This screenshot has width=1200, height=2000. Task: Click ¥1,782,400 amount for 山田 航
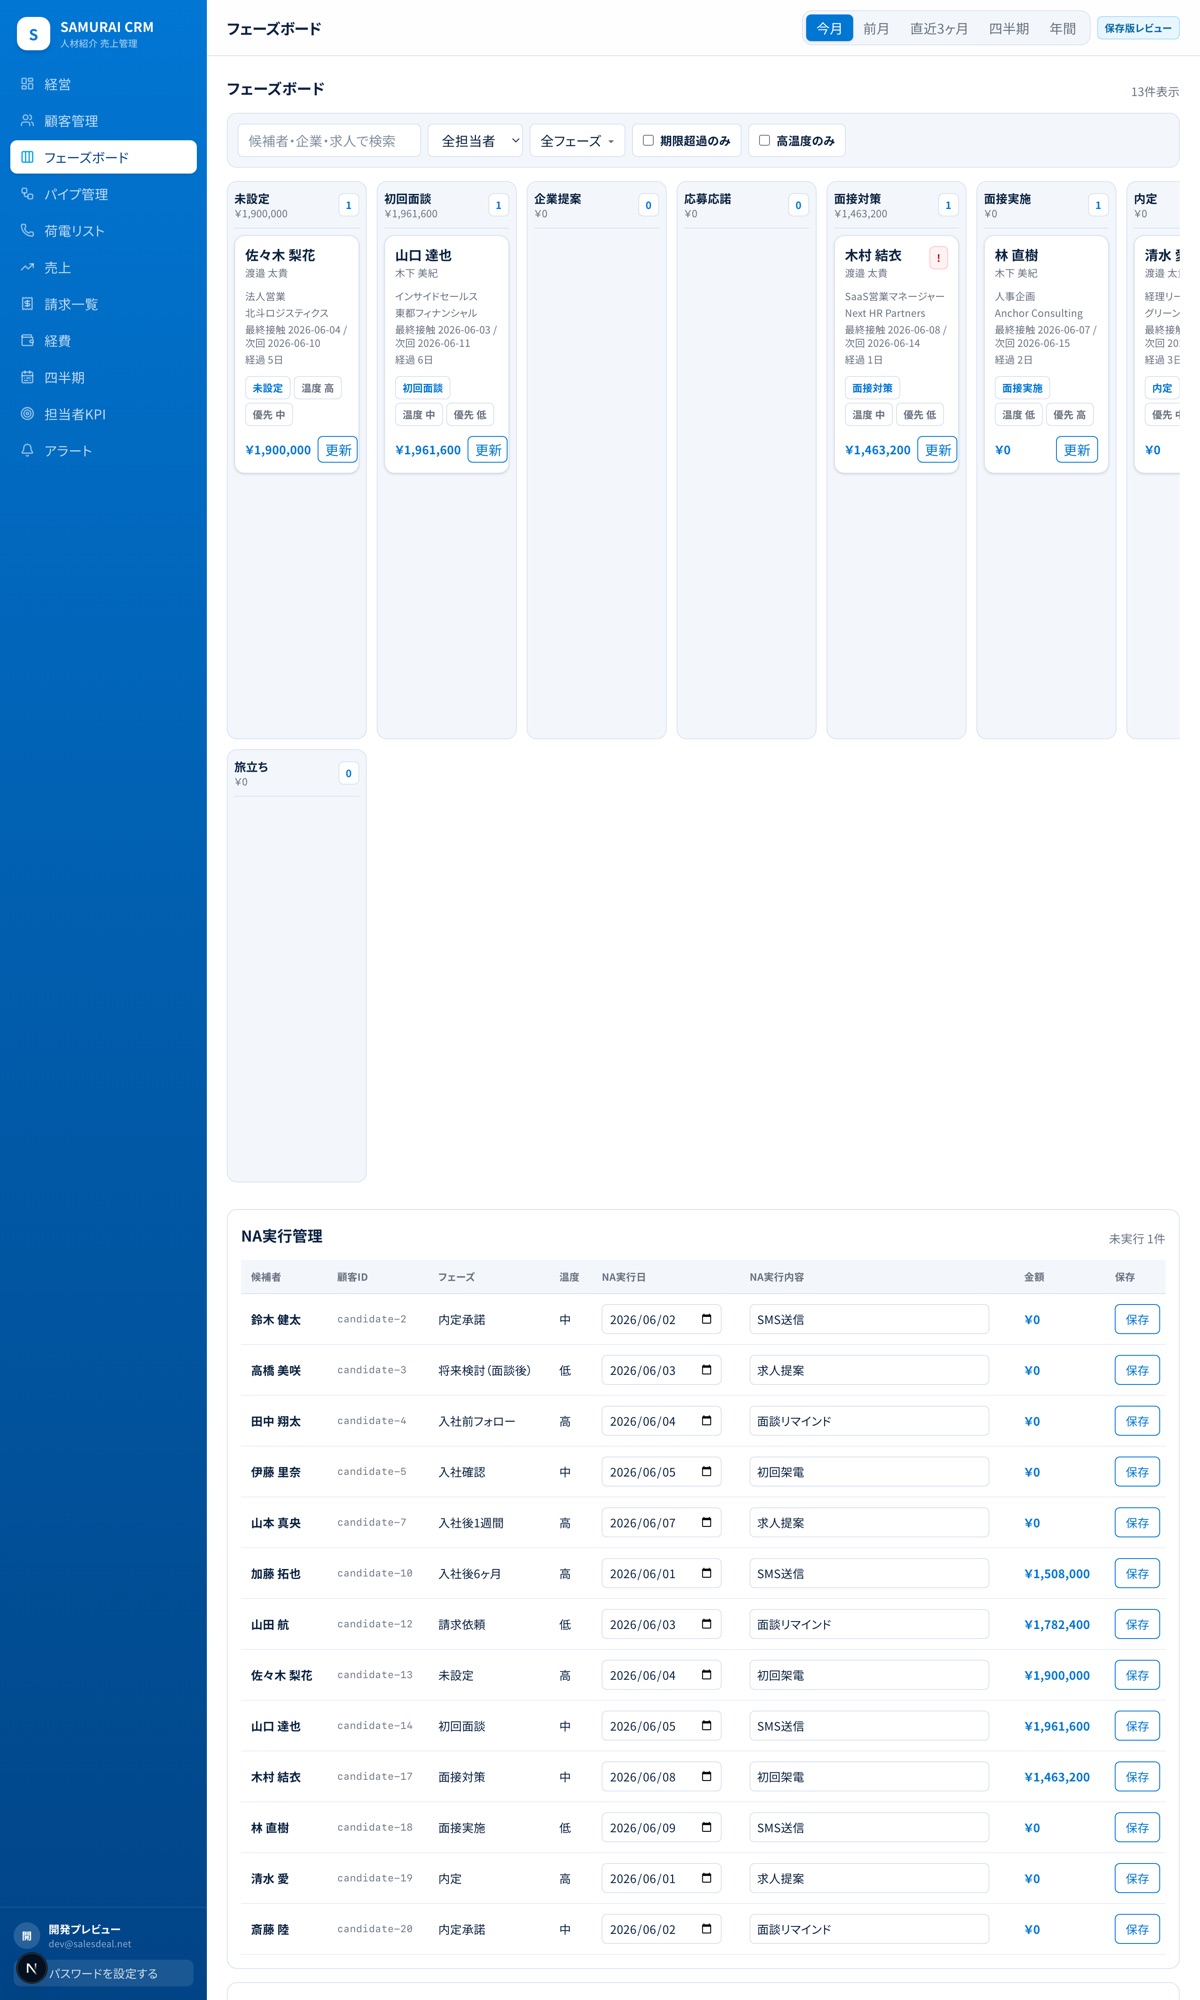tap(1057, 1625)
